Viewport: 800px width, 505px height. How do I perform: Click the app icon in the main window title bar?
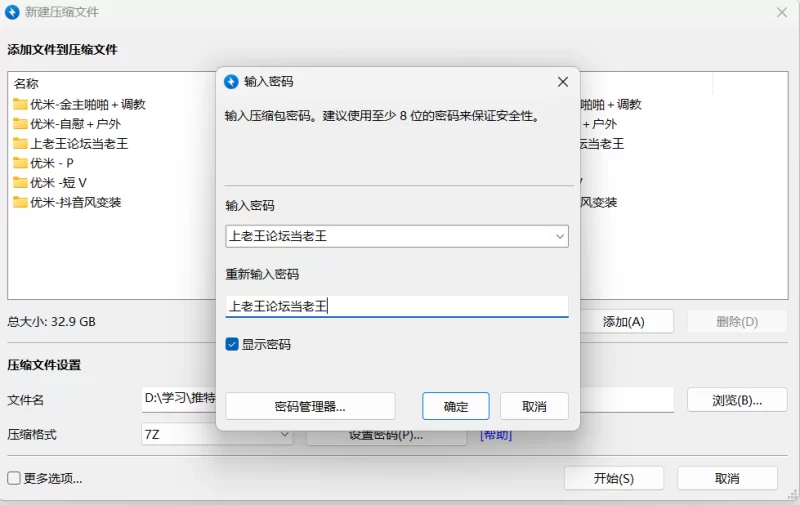12,12
